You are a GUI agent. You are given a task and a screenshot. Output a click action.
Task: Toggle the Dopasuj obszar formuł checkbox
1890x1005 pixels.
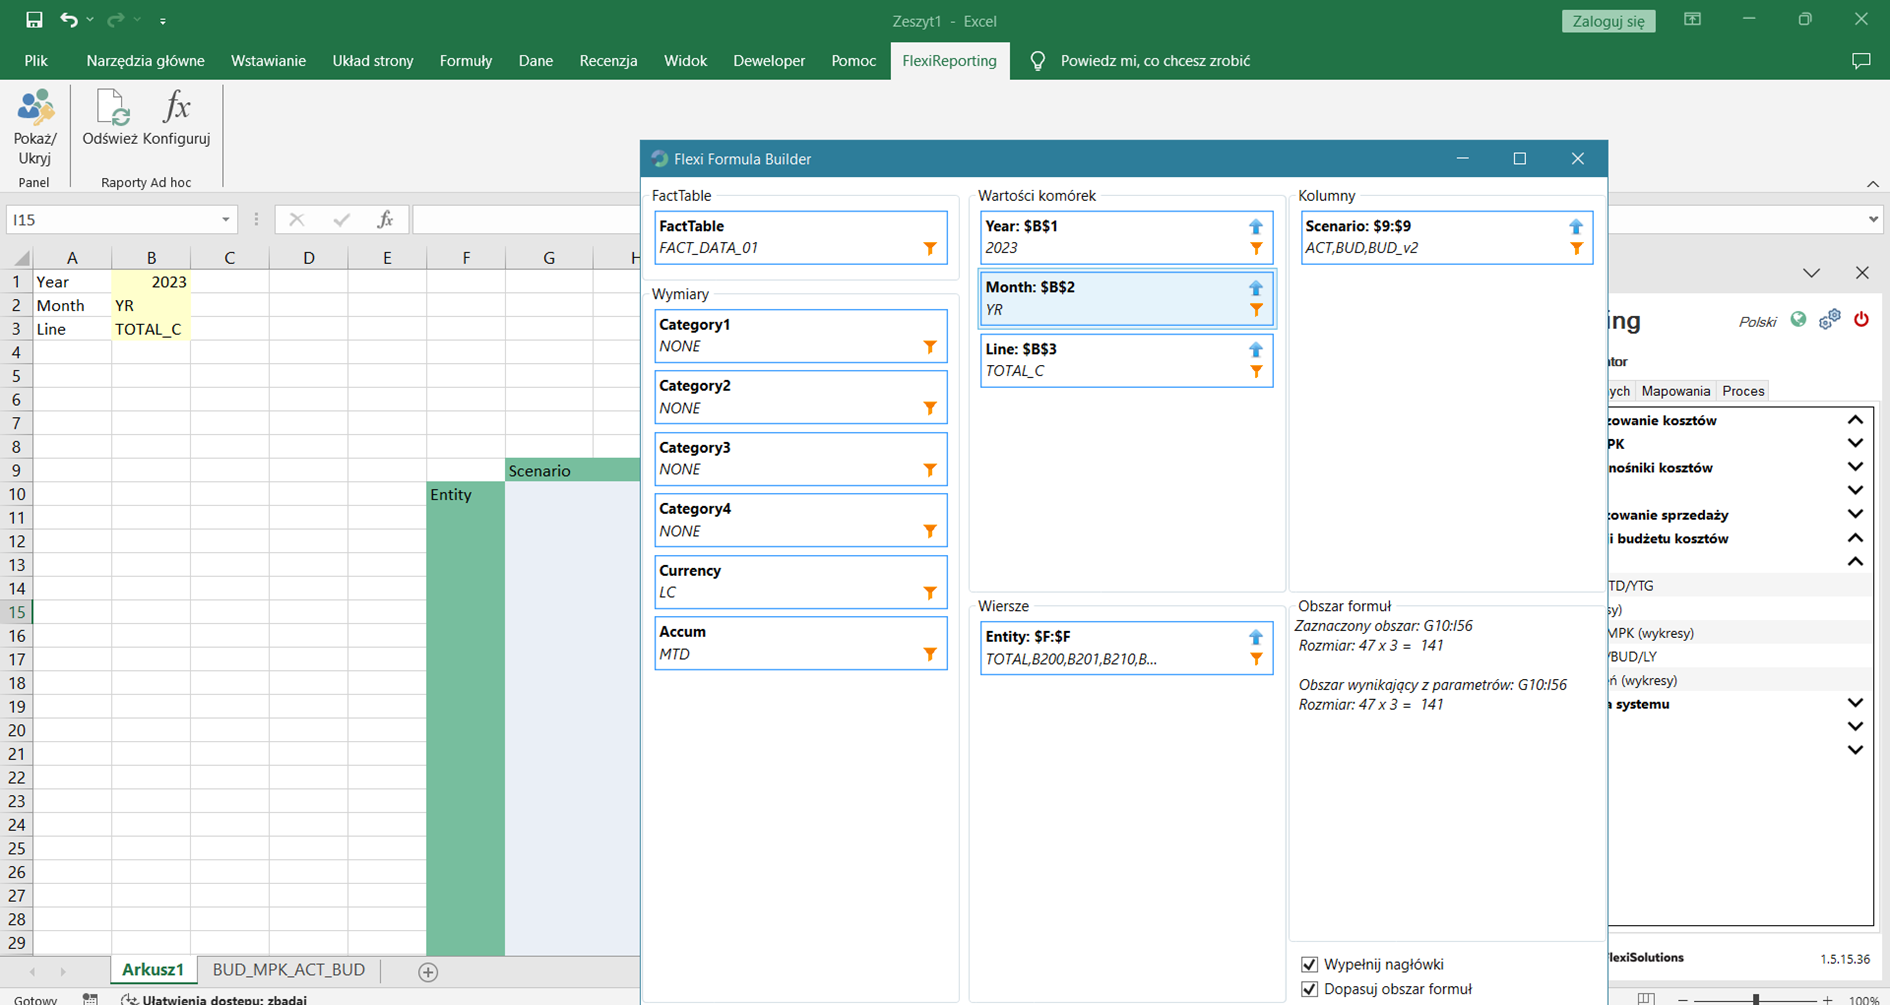(1309, 989)
